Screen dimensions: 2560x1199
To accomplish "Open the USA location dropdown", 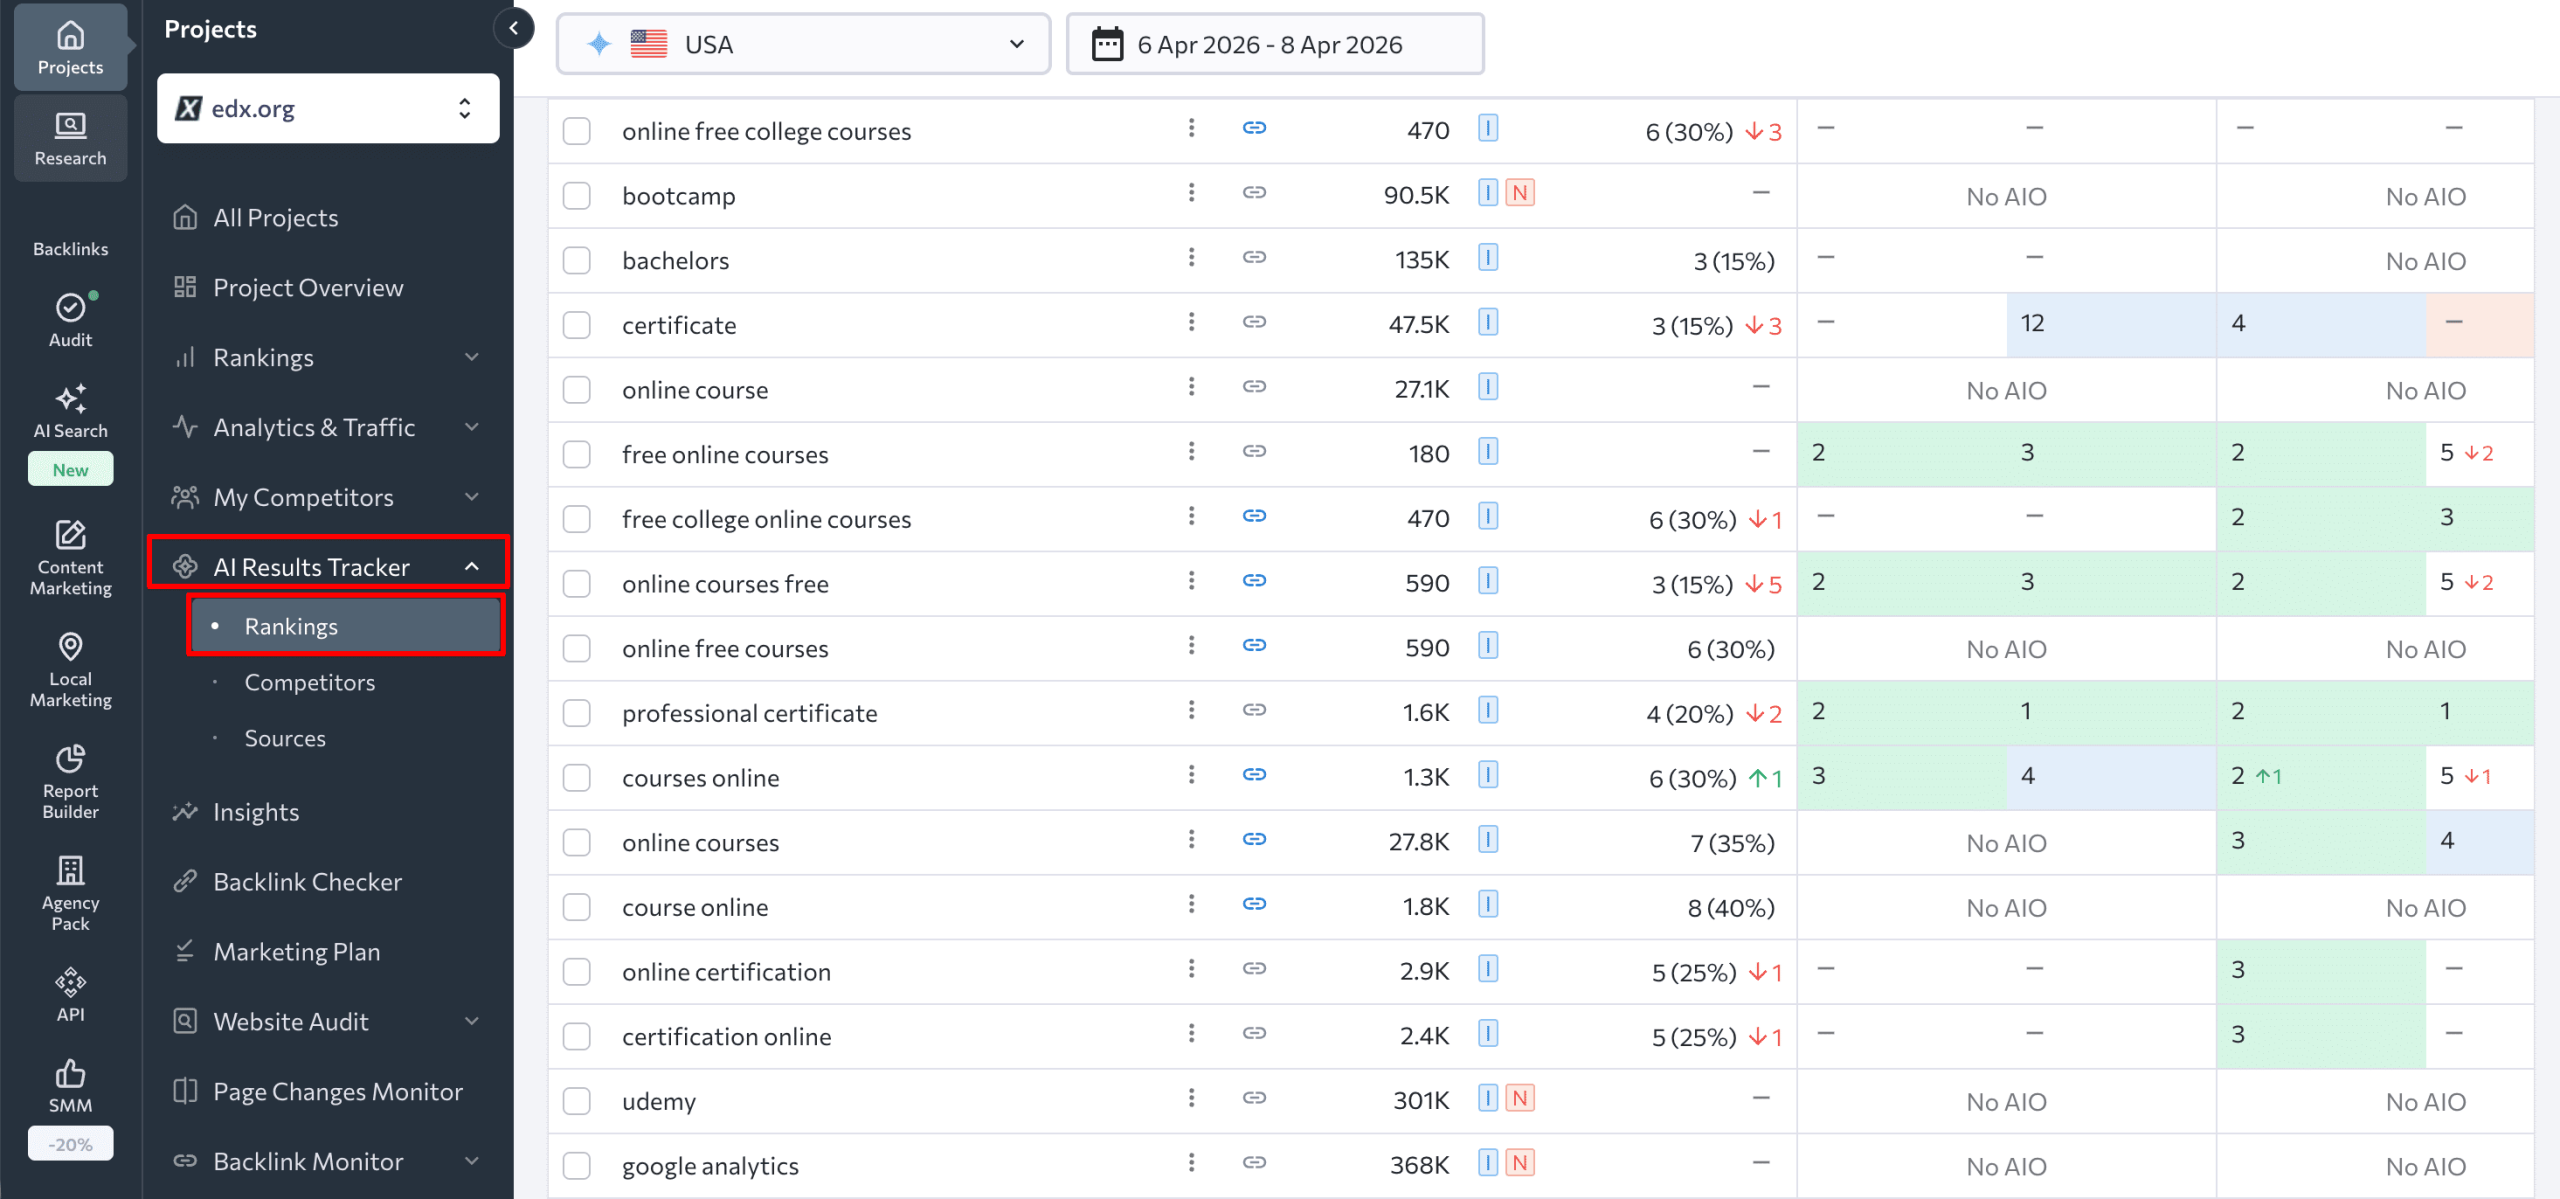I will 802,43.
